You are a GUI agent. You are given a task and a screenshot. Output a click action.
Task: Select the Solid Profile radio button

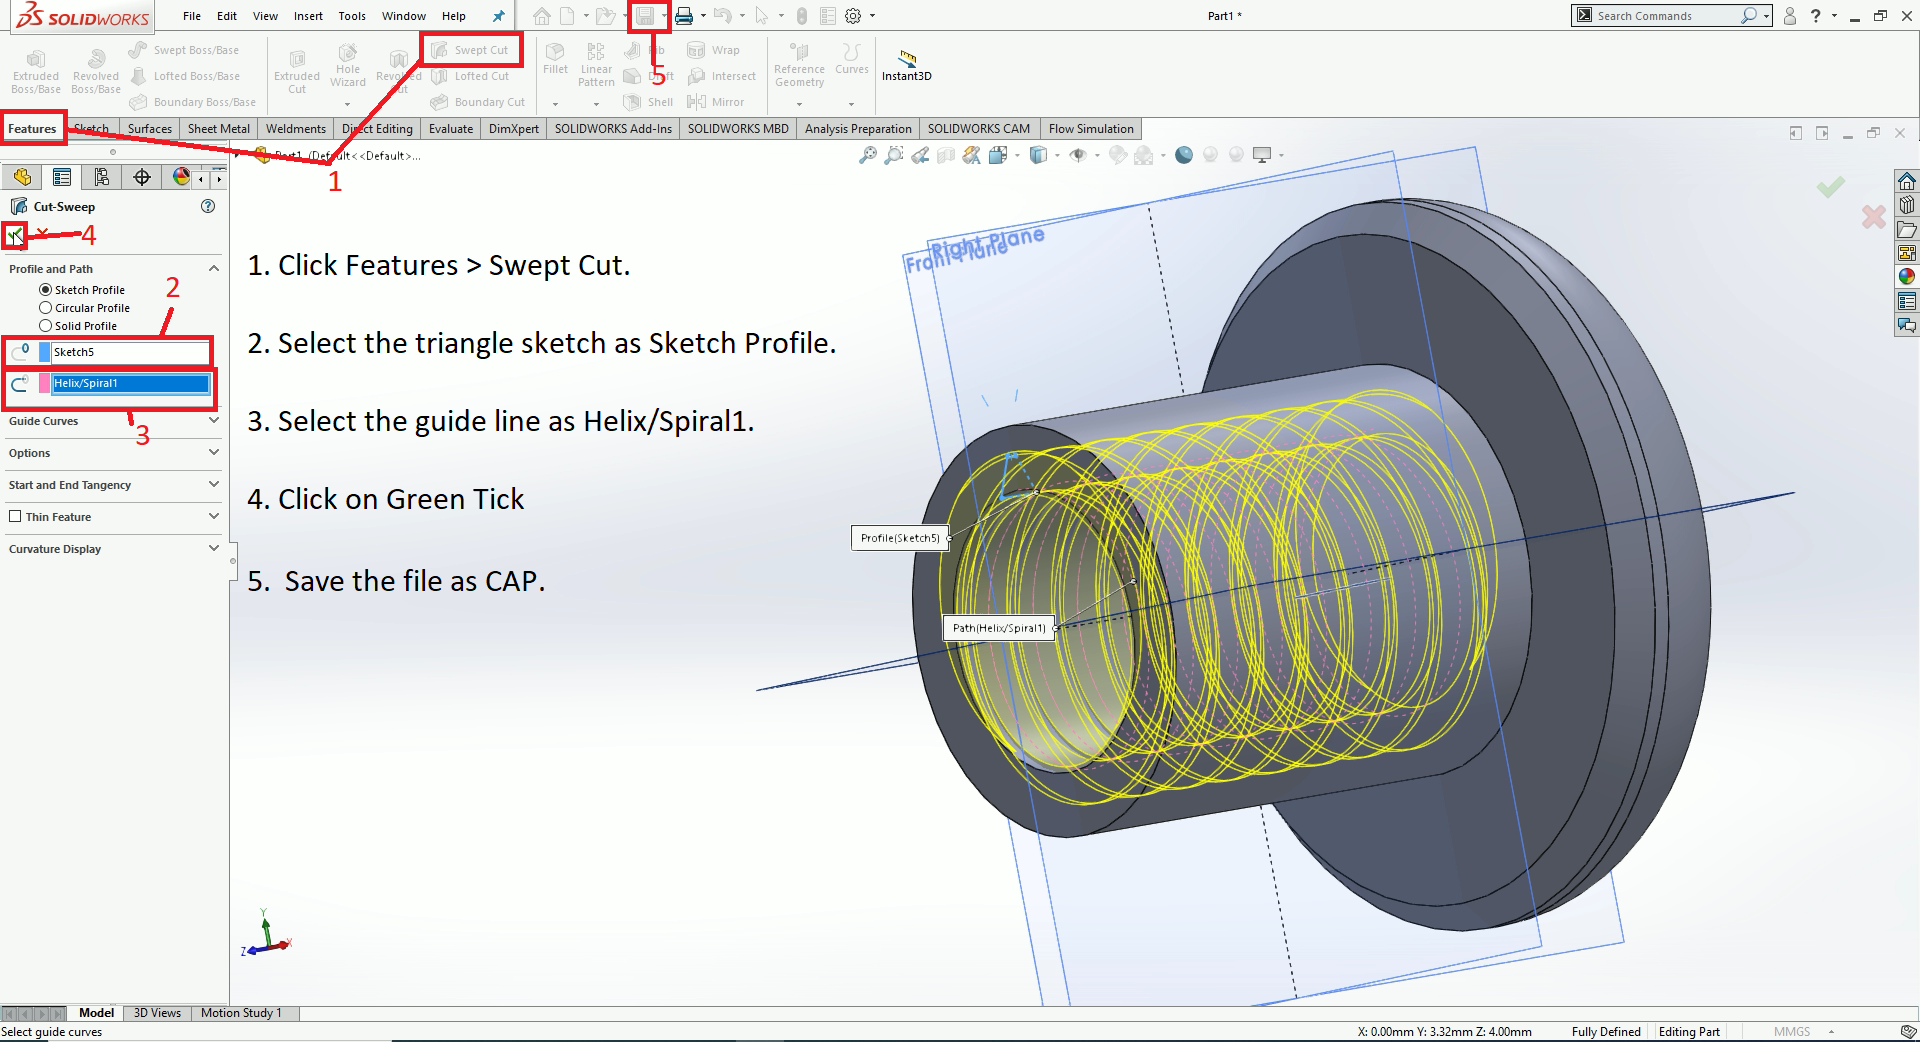pyautogui.click(x=45, y=326)
